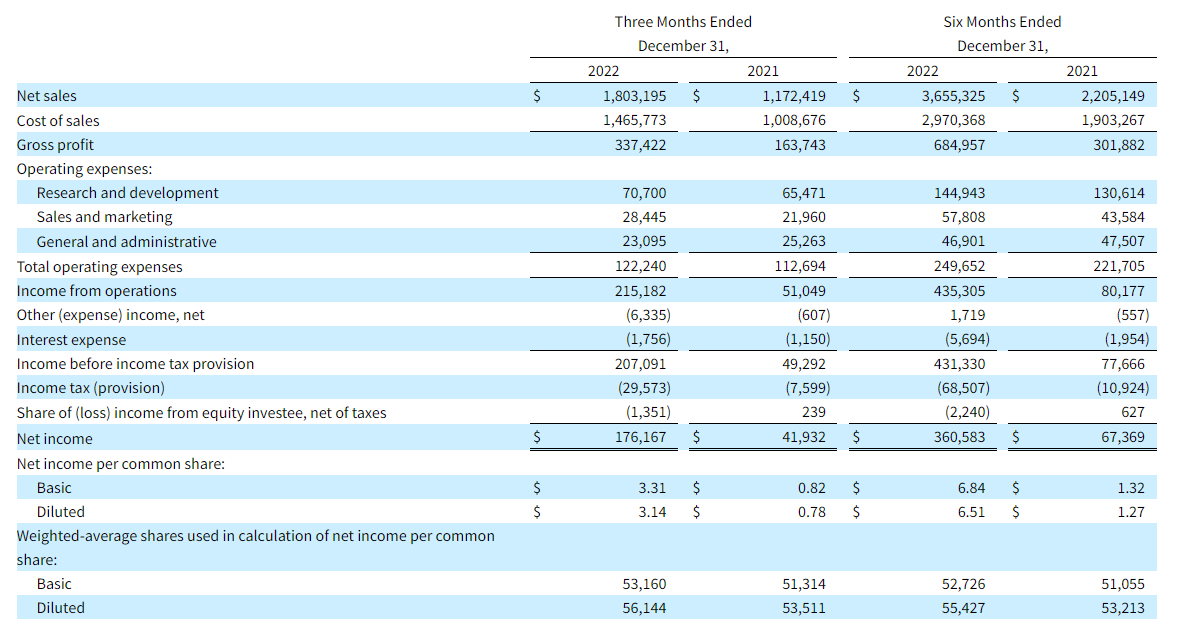Select the "Share of (loss) income from equity investee" label
The width and height of the screenshot is (1178, 632).
coord(201,413)
